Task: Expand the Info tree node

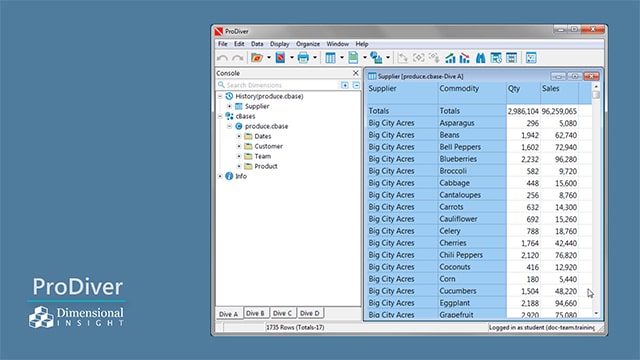Action: 220,176
